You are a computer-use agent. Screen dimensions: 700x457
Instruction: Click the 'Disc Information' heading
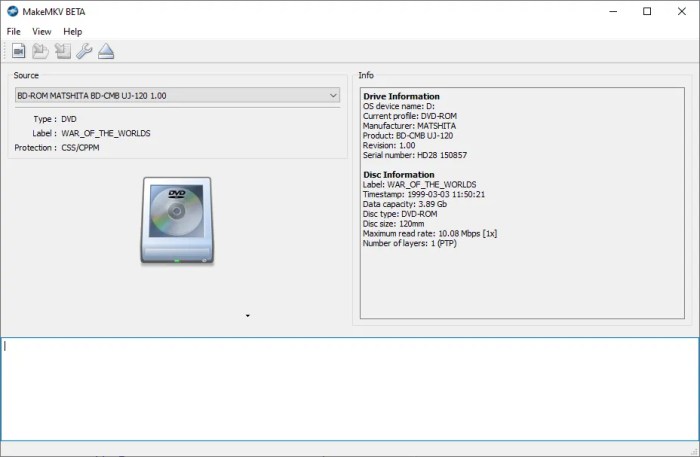click(x=399, y=175)
